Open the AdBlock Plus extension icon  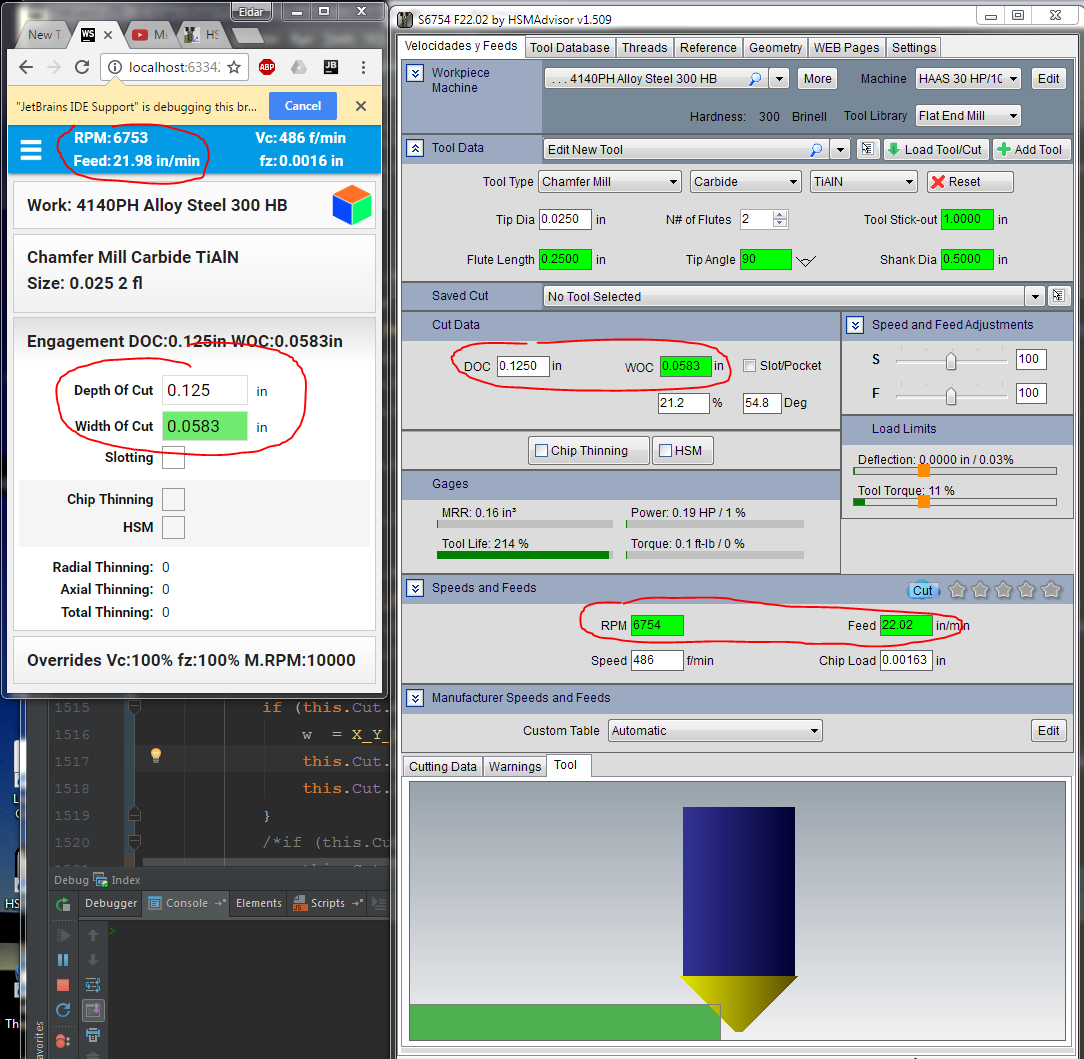267,67
